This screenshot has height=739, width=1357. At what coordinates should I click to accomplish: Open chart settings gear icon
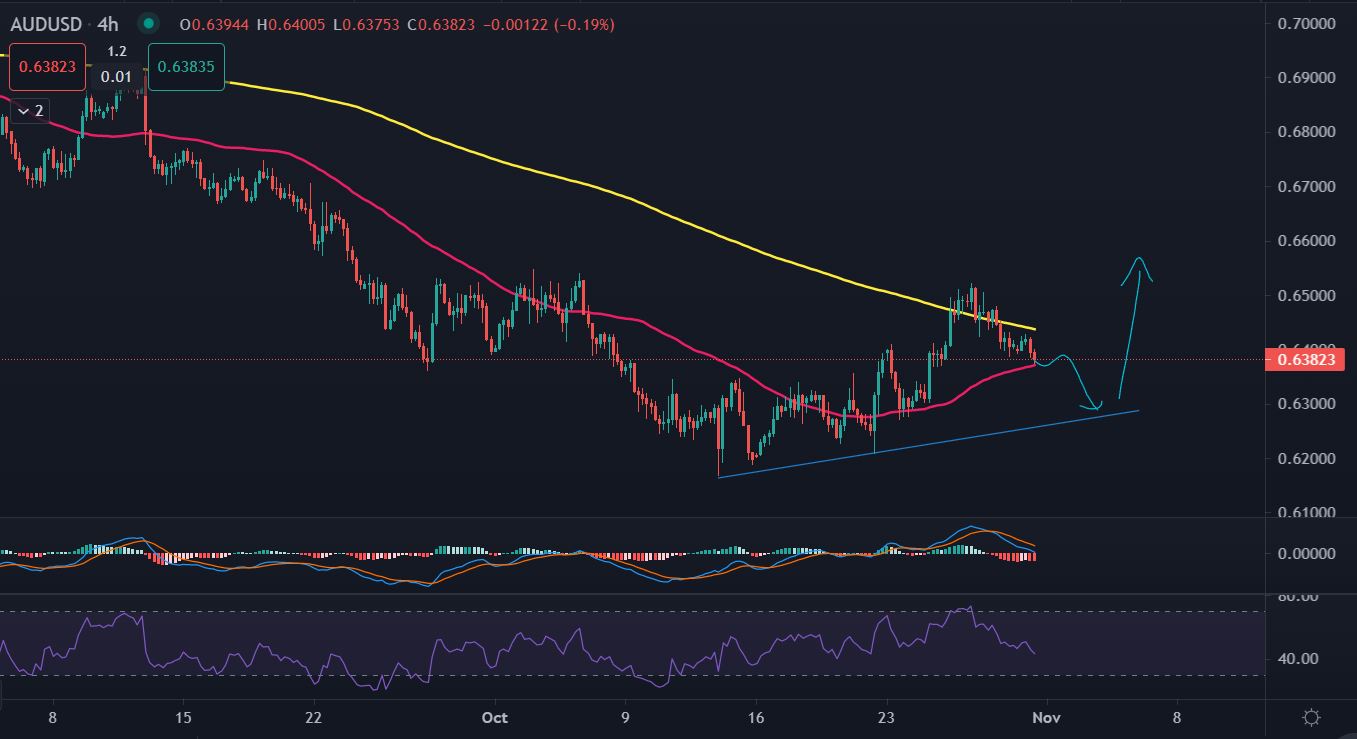tap(1311, 717)
